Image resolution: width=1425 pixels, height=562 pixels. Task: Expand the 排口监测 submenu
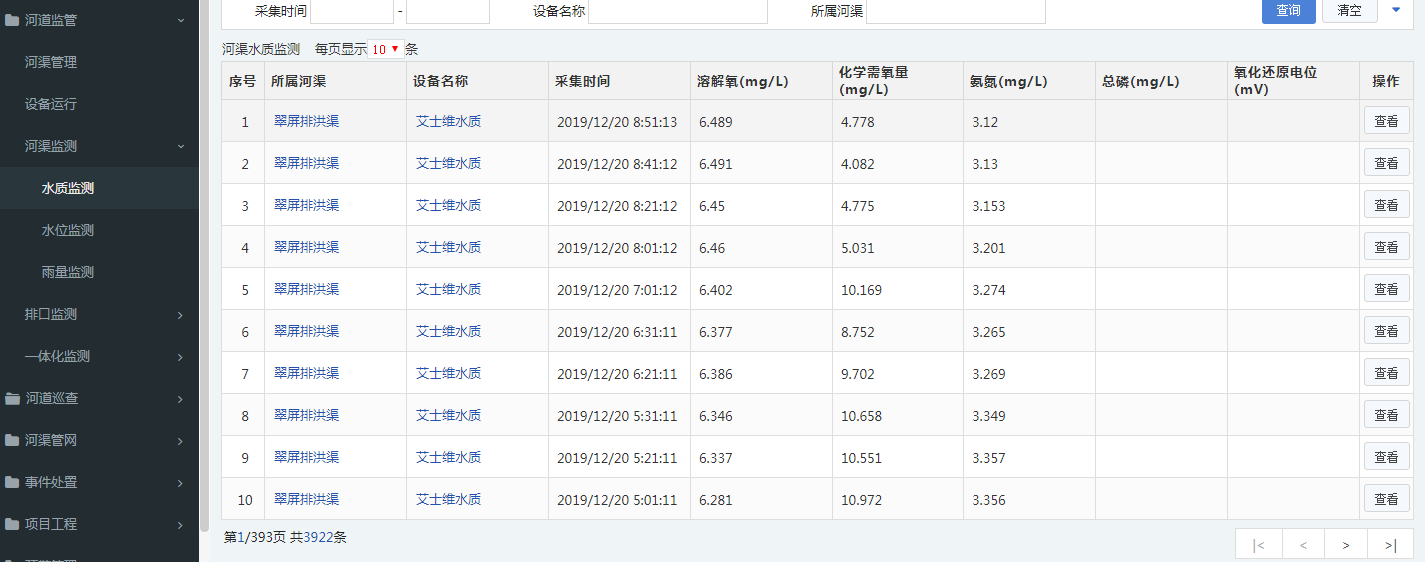pos(180,315)
